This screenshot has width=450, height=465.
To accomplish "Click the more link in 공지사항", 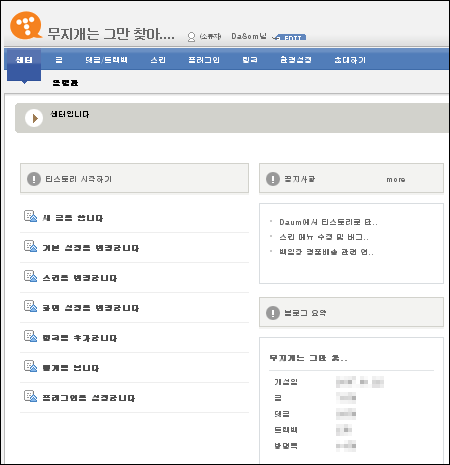I will (396, 180).
